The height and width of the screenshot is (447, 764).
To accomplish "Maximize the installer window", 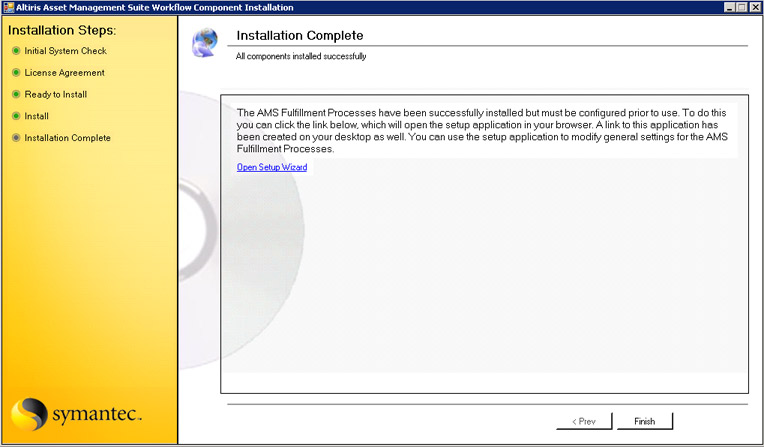I will [x=741, y=7].
